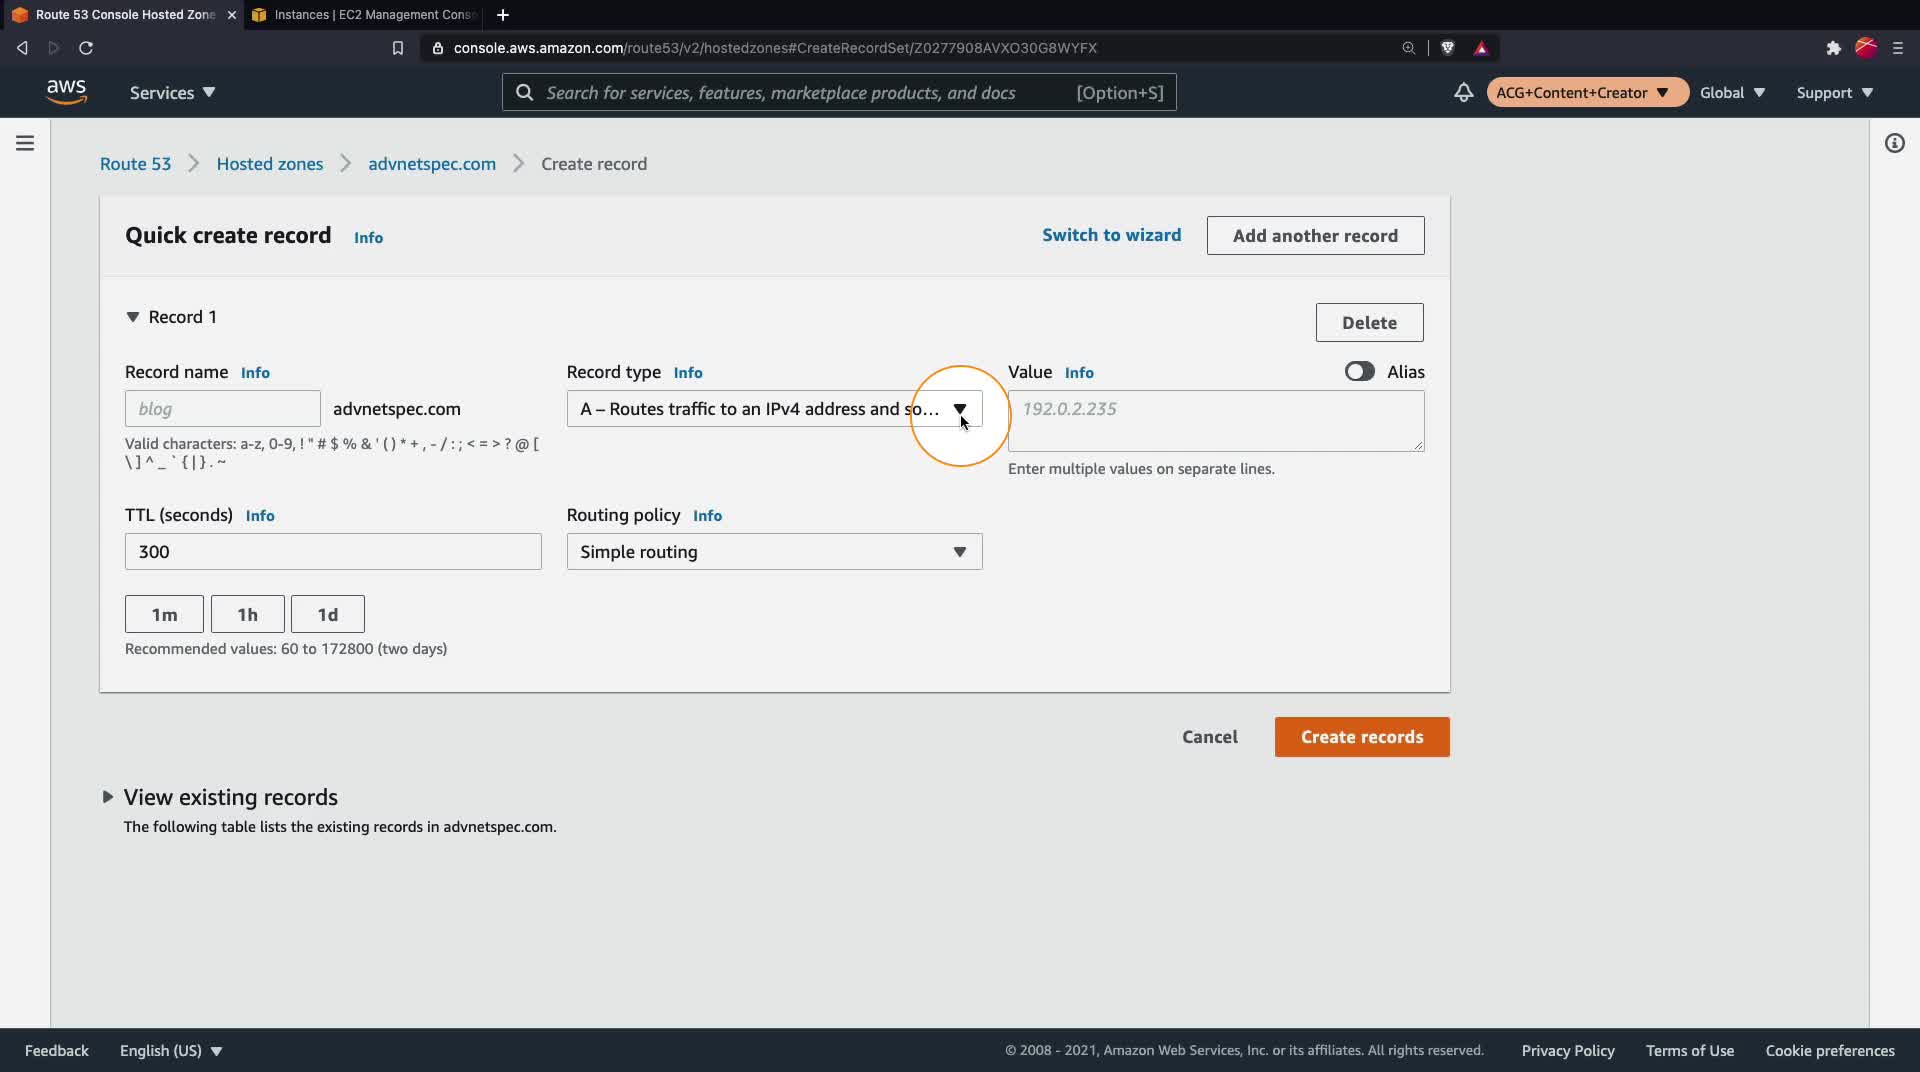Click Switch to wizard link
1920x1072 pixels.
point(1111,235)
